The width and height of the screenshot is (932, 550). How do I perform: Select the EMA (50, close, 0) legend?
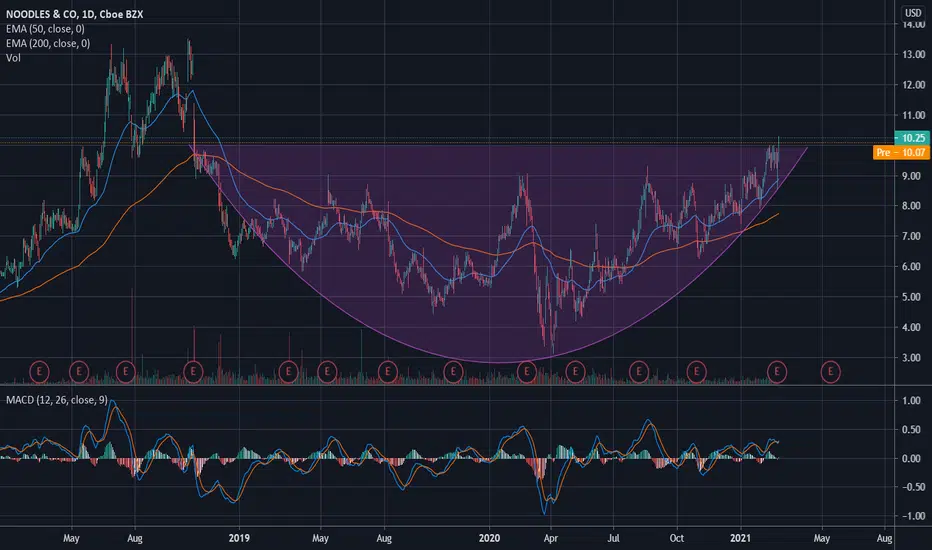[x=45, y=29]
